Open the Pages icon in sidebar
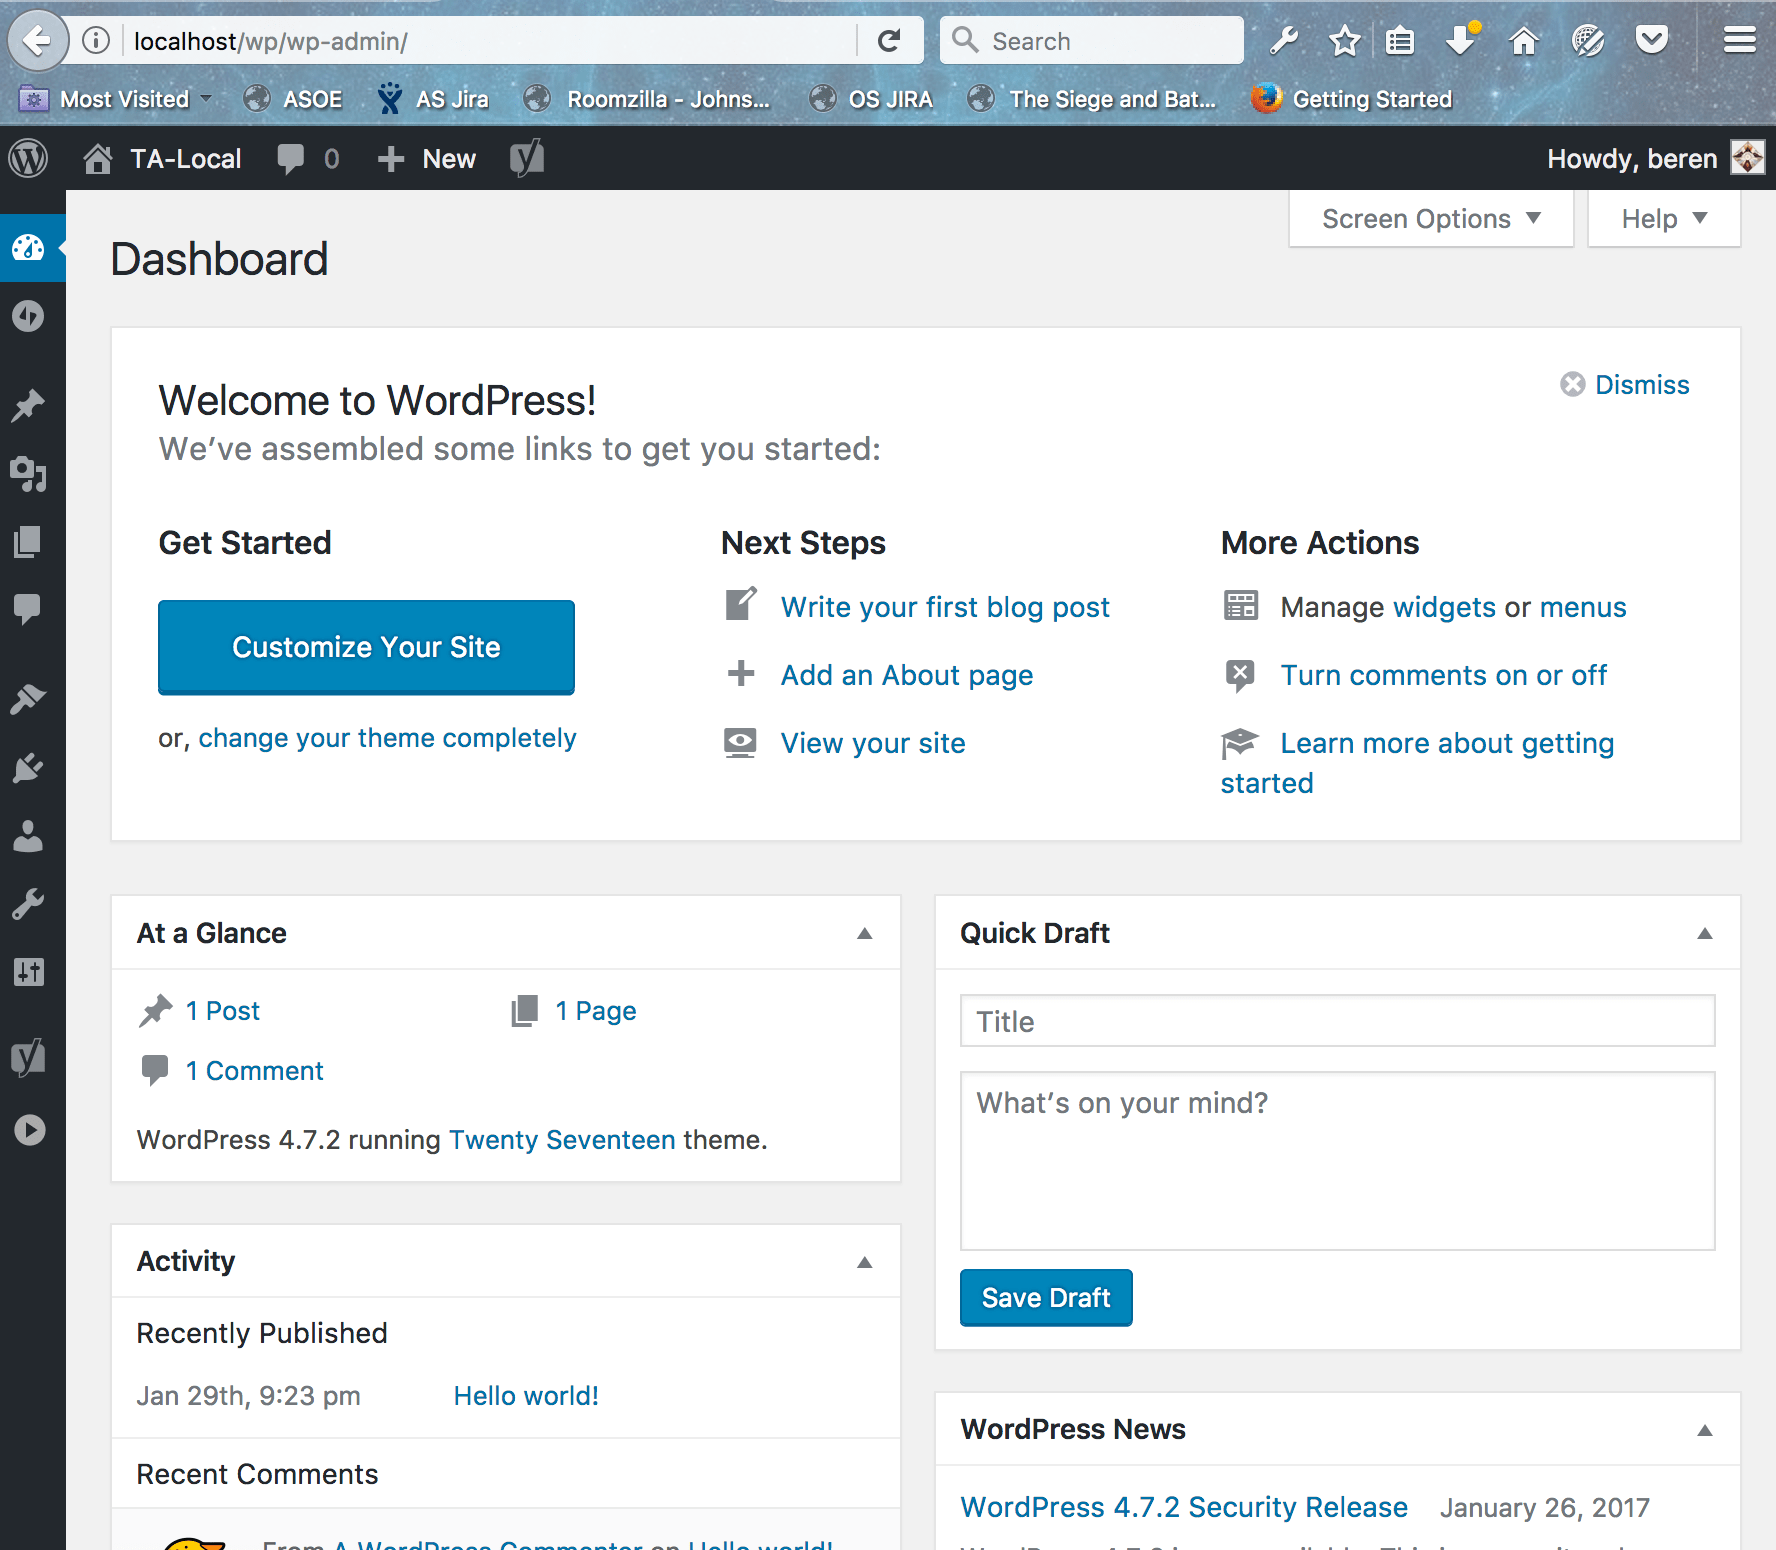The image size is (1776, 1550). point(28,541)
